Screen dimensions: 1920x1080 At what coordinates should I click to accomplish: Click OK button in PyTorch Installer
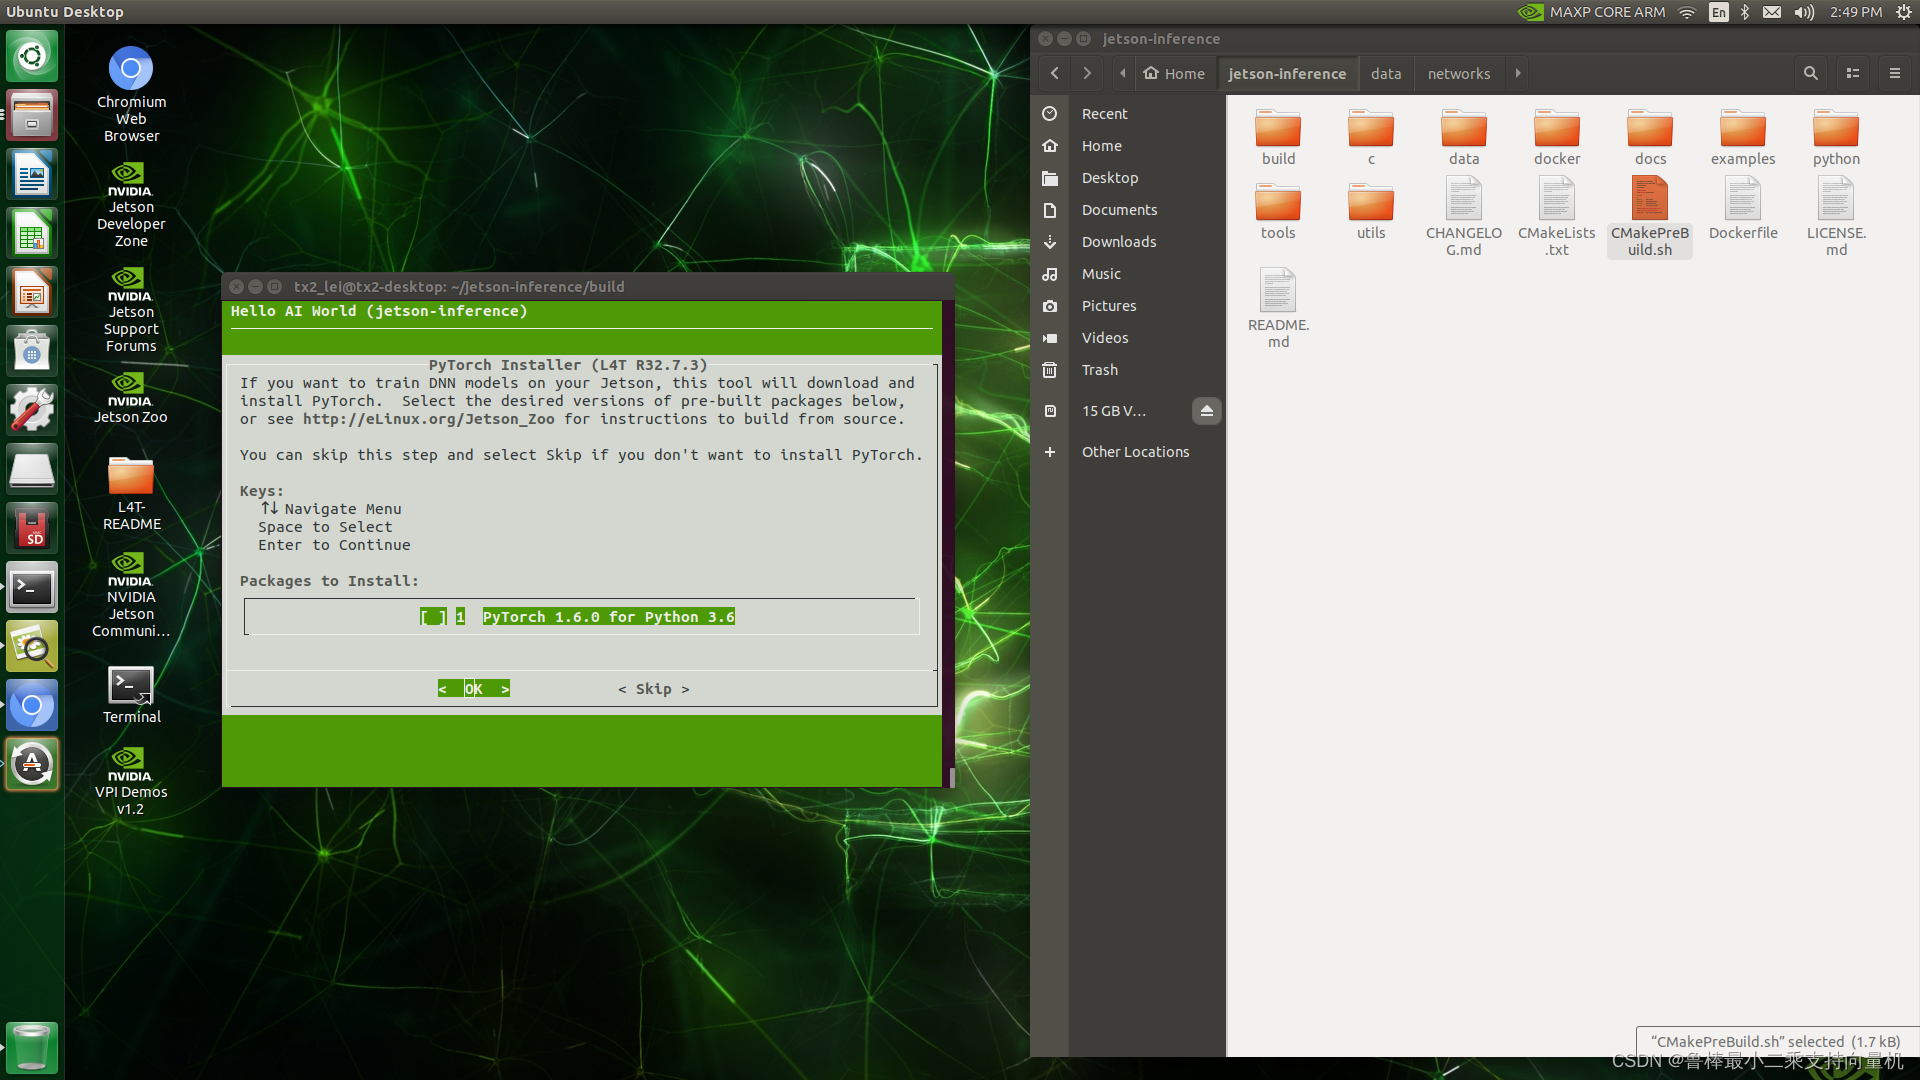474,689
